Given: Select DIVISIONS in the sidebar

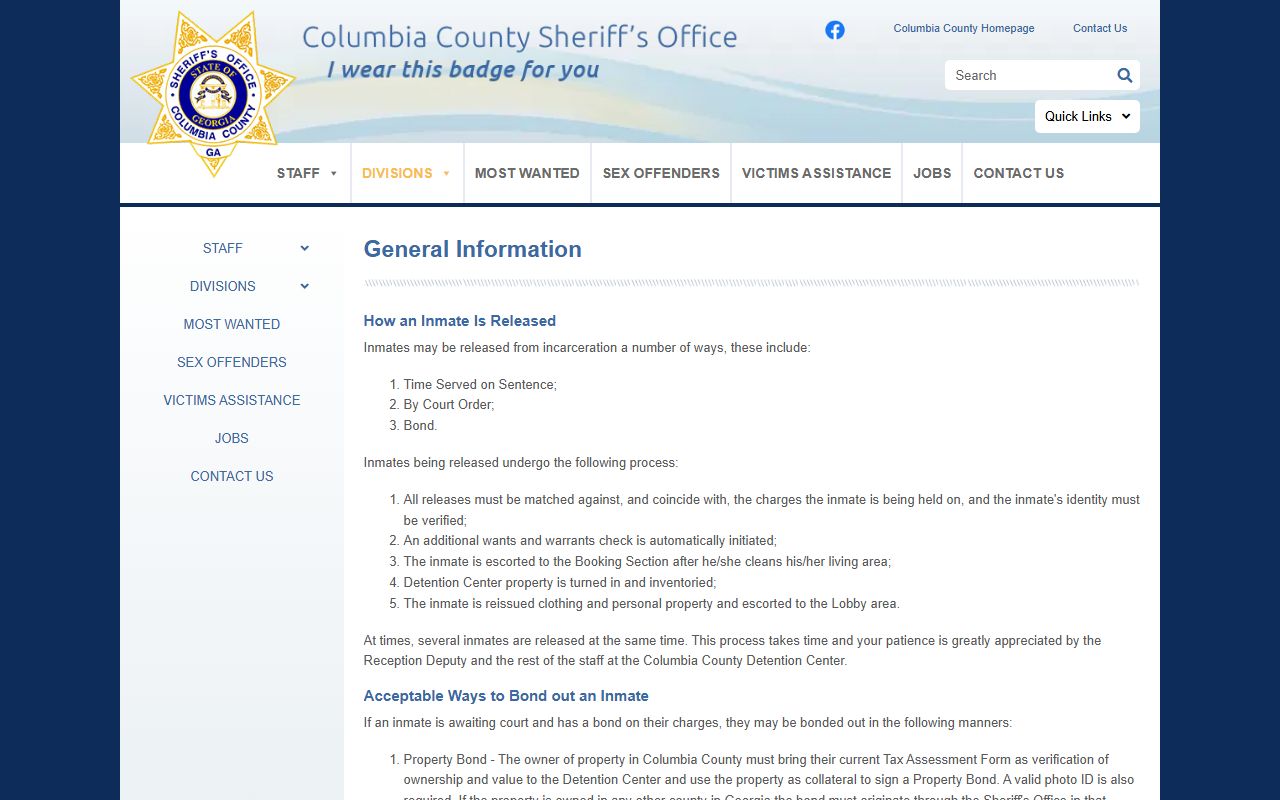Looking at the screenshot, I should [223, 286].
